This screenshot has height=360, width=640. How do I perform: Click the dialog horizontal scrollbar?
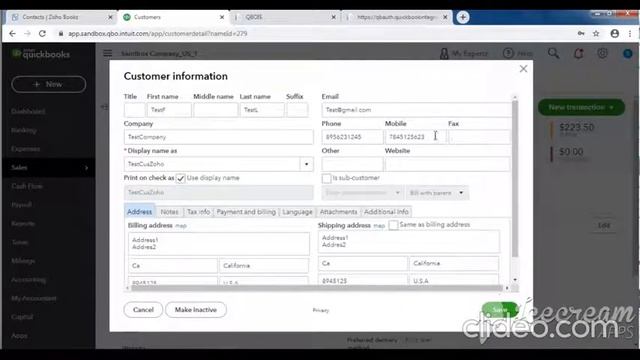[317, 288]
